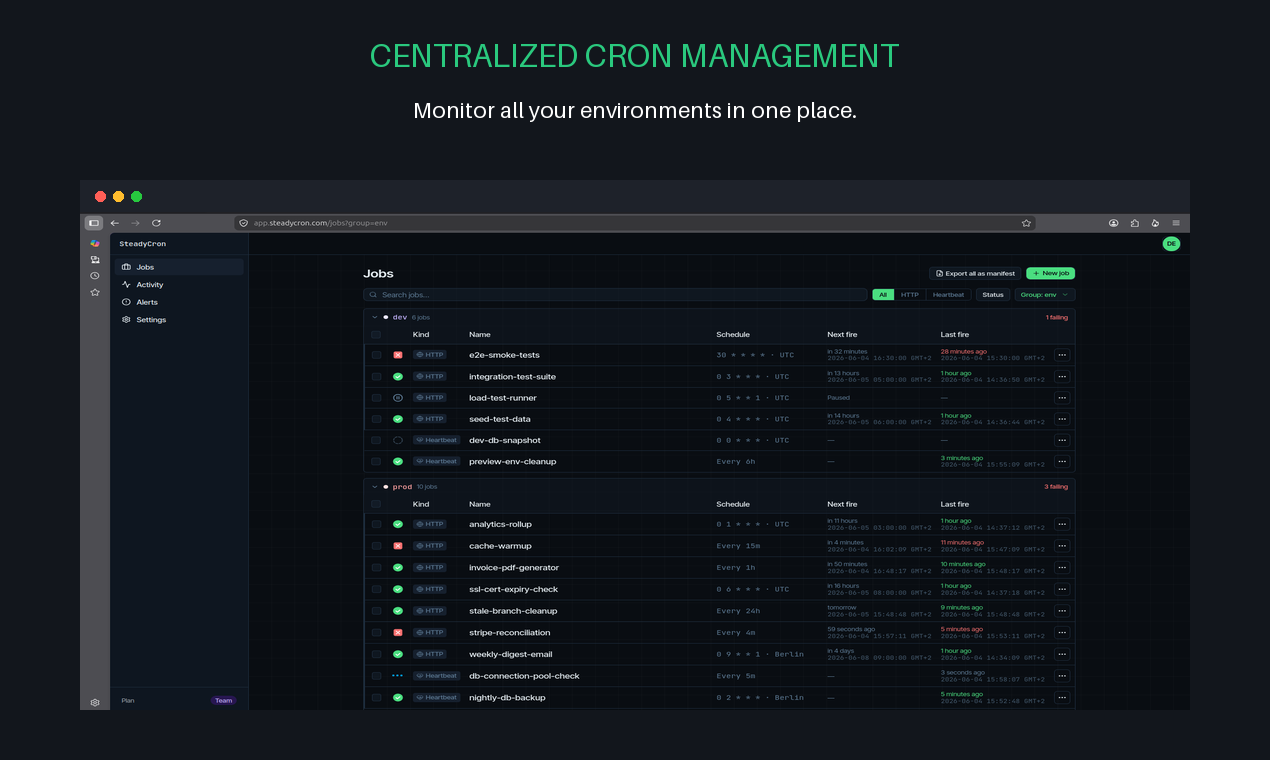Select the All filter tab

pos(883,295)
